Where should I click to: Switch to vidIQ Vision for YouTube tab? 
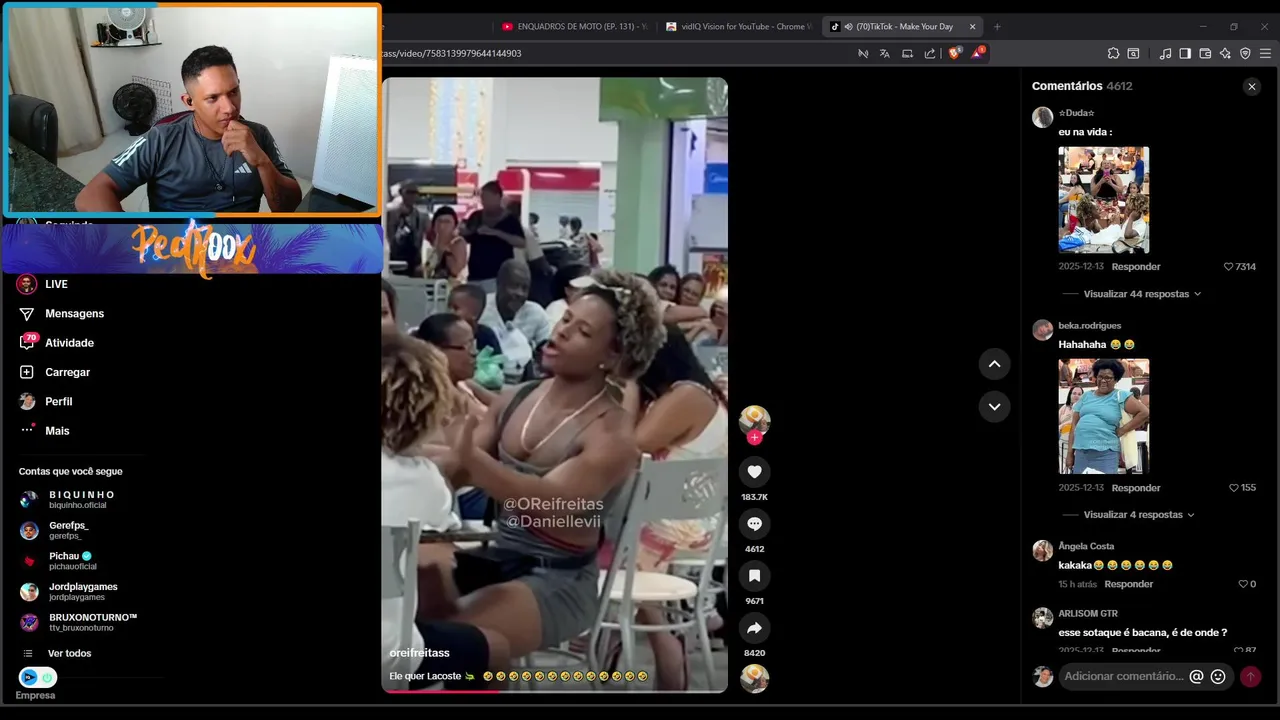(x=738, y=27)
